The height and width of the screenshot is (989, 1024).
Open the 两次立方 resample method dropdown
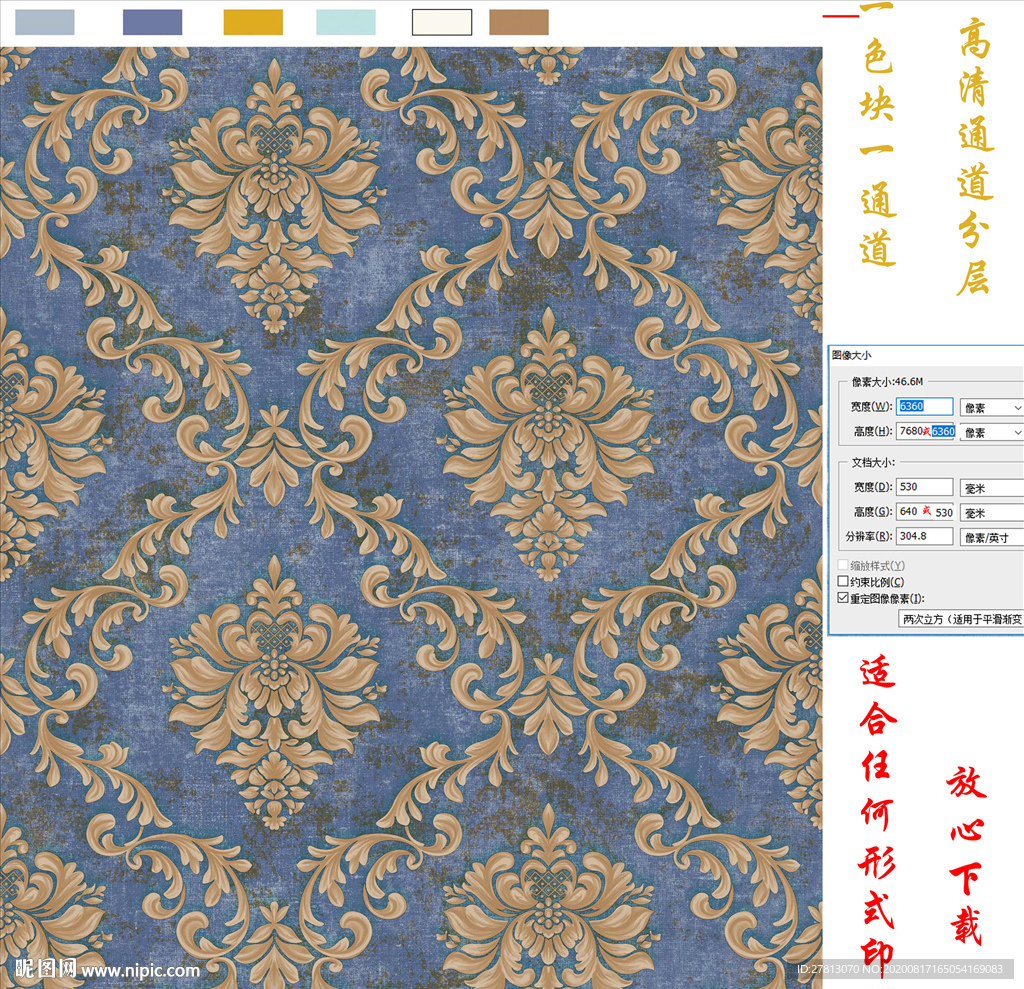tap(962, 619)
